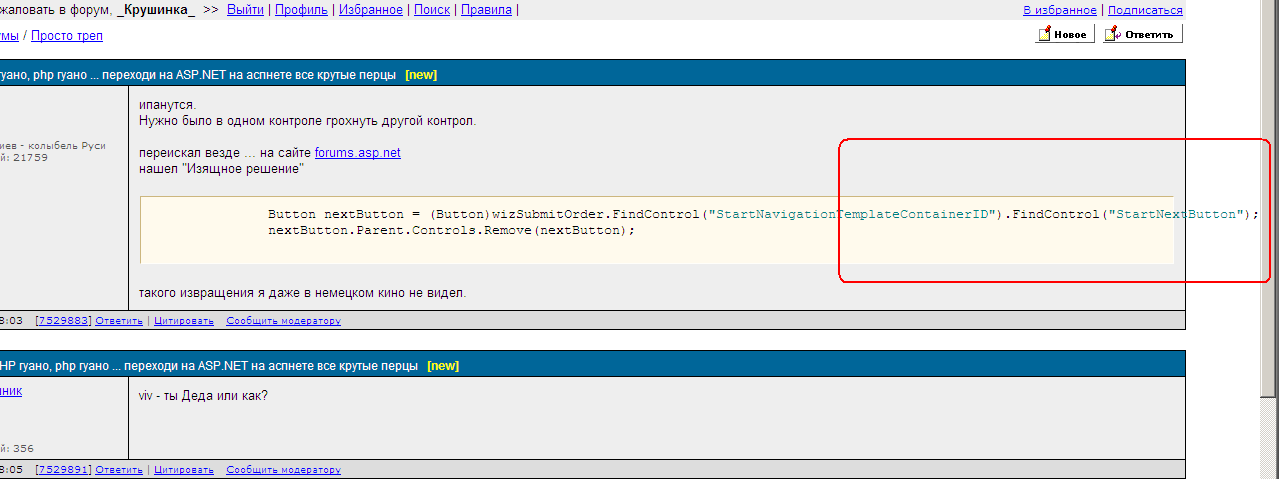Screen dimensions: 1280x479
Task: Follow the forums.asp.net link in the post
Action: (x=357, y=153)
